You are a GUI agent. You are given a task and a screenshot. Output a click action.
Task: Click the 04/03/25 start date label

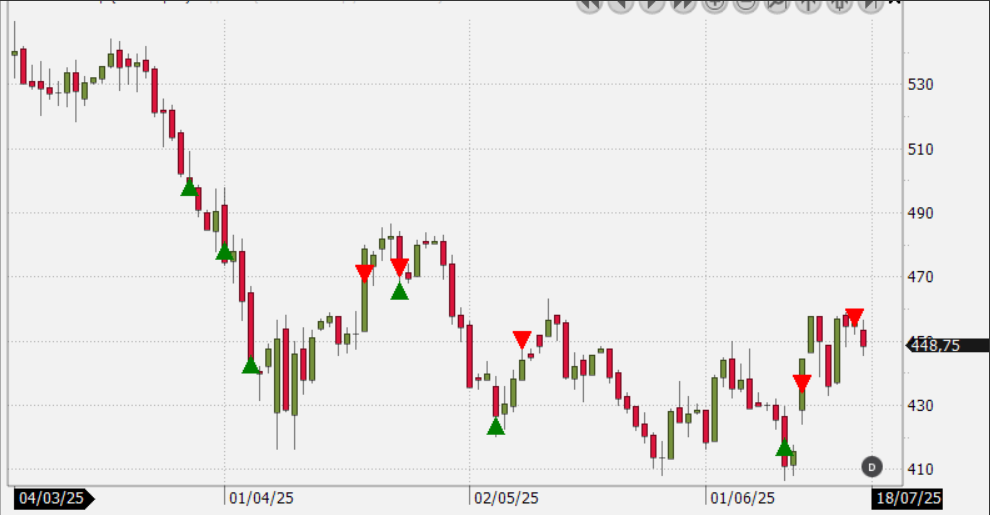(x=53, y=498)
